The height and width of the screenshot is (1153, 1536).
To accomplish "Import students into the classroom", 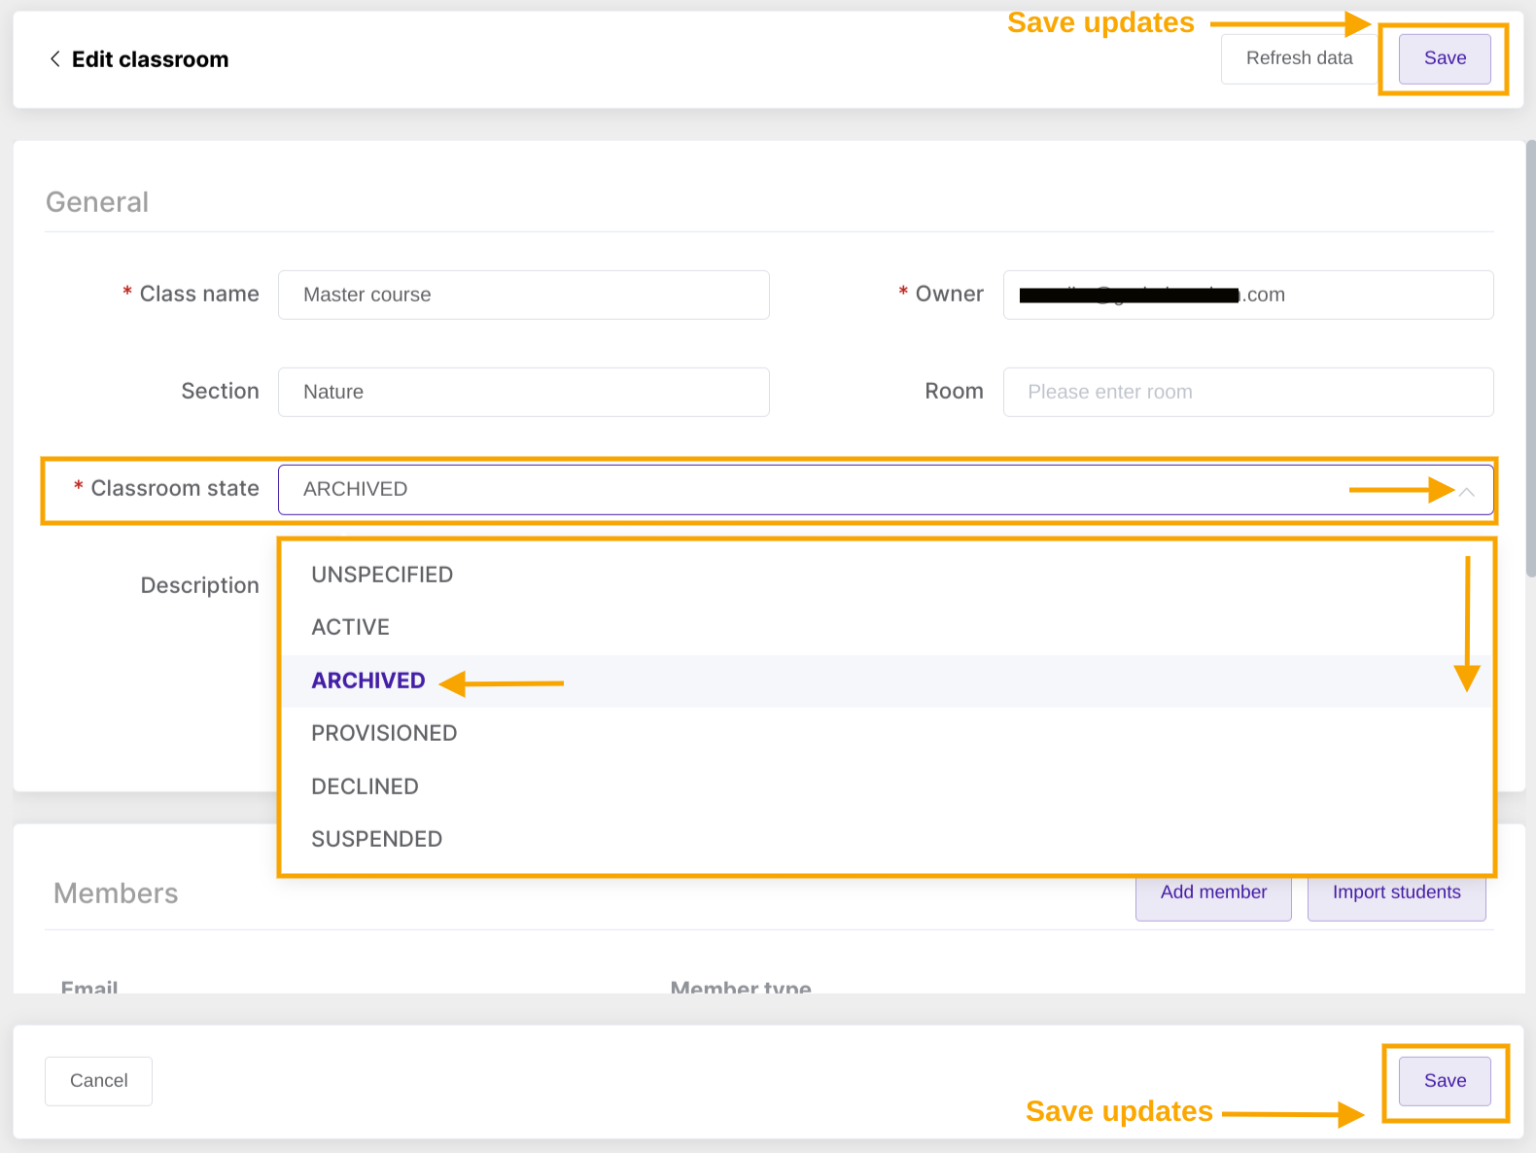I will [1396, 892].
